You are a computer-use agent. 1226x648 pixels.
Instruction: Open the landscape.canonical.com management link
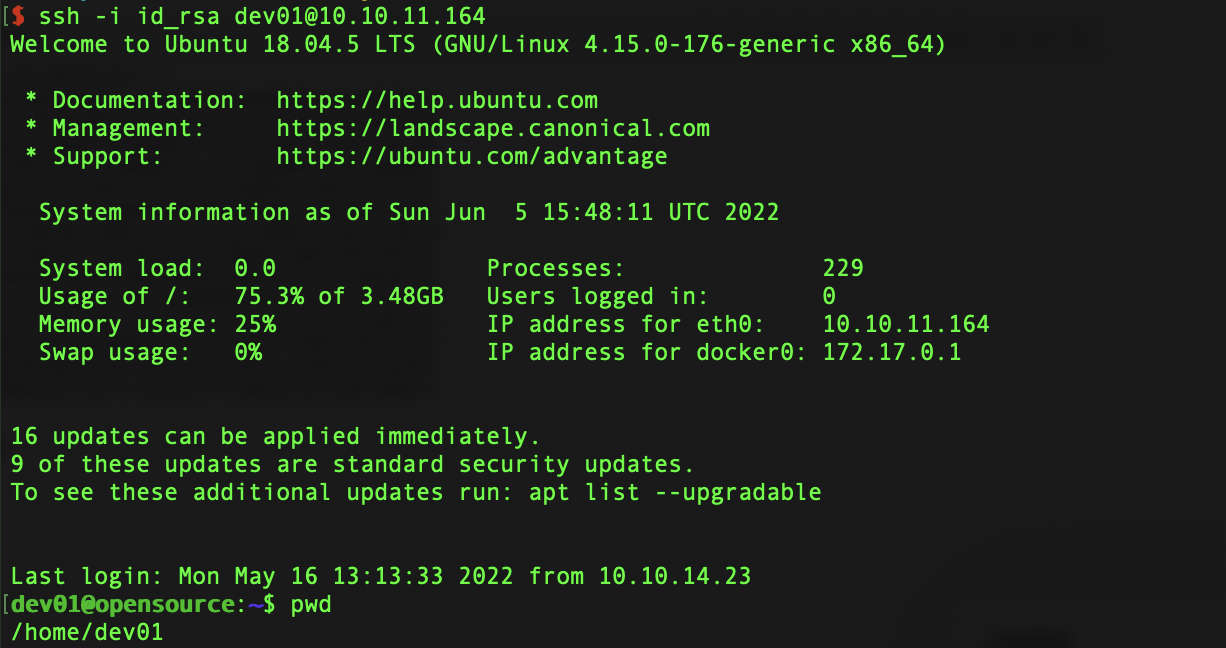click(x=493, y=128)
